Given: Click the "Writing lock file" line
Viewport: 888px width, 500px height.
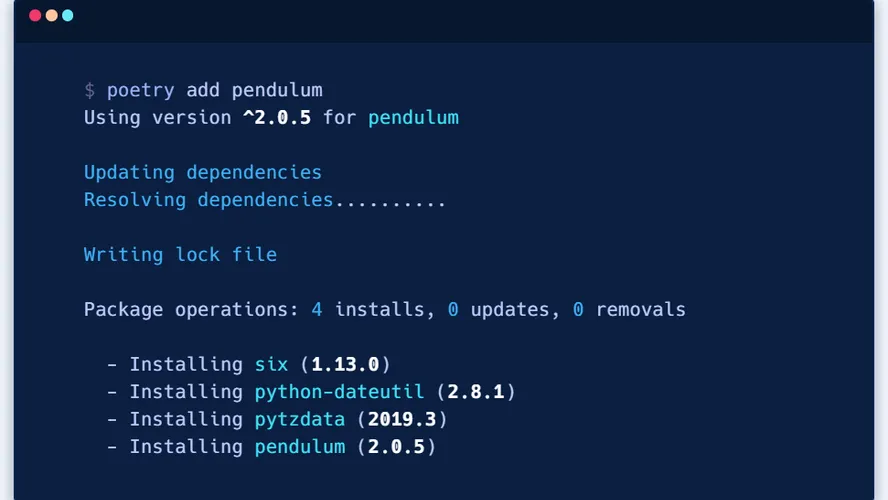Looking at the screenshot, I should [x=180, y=254].
